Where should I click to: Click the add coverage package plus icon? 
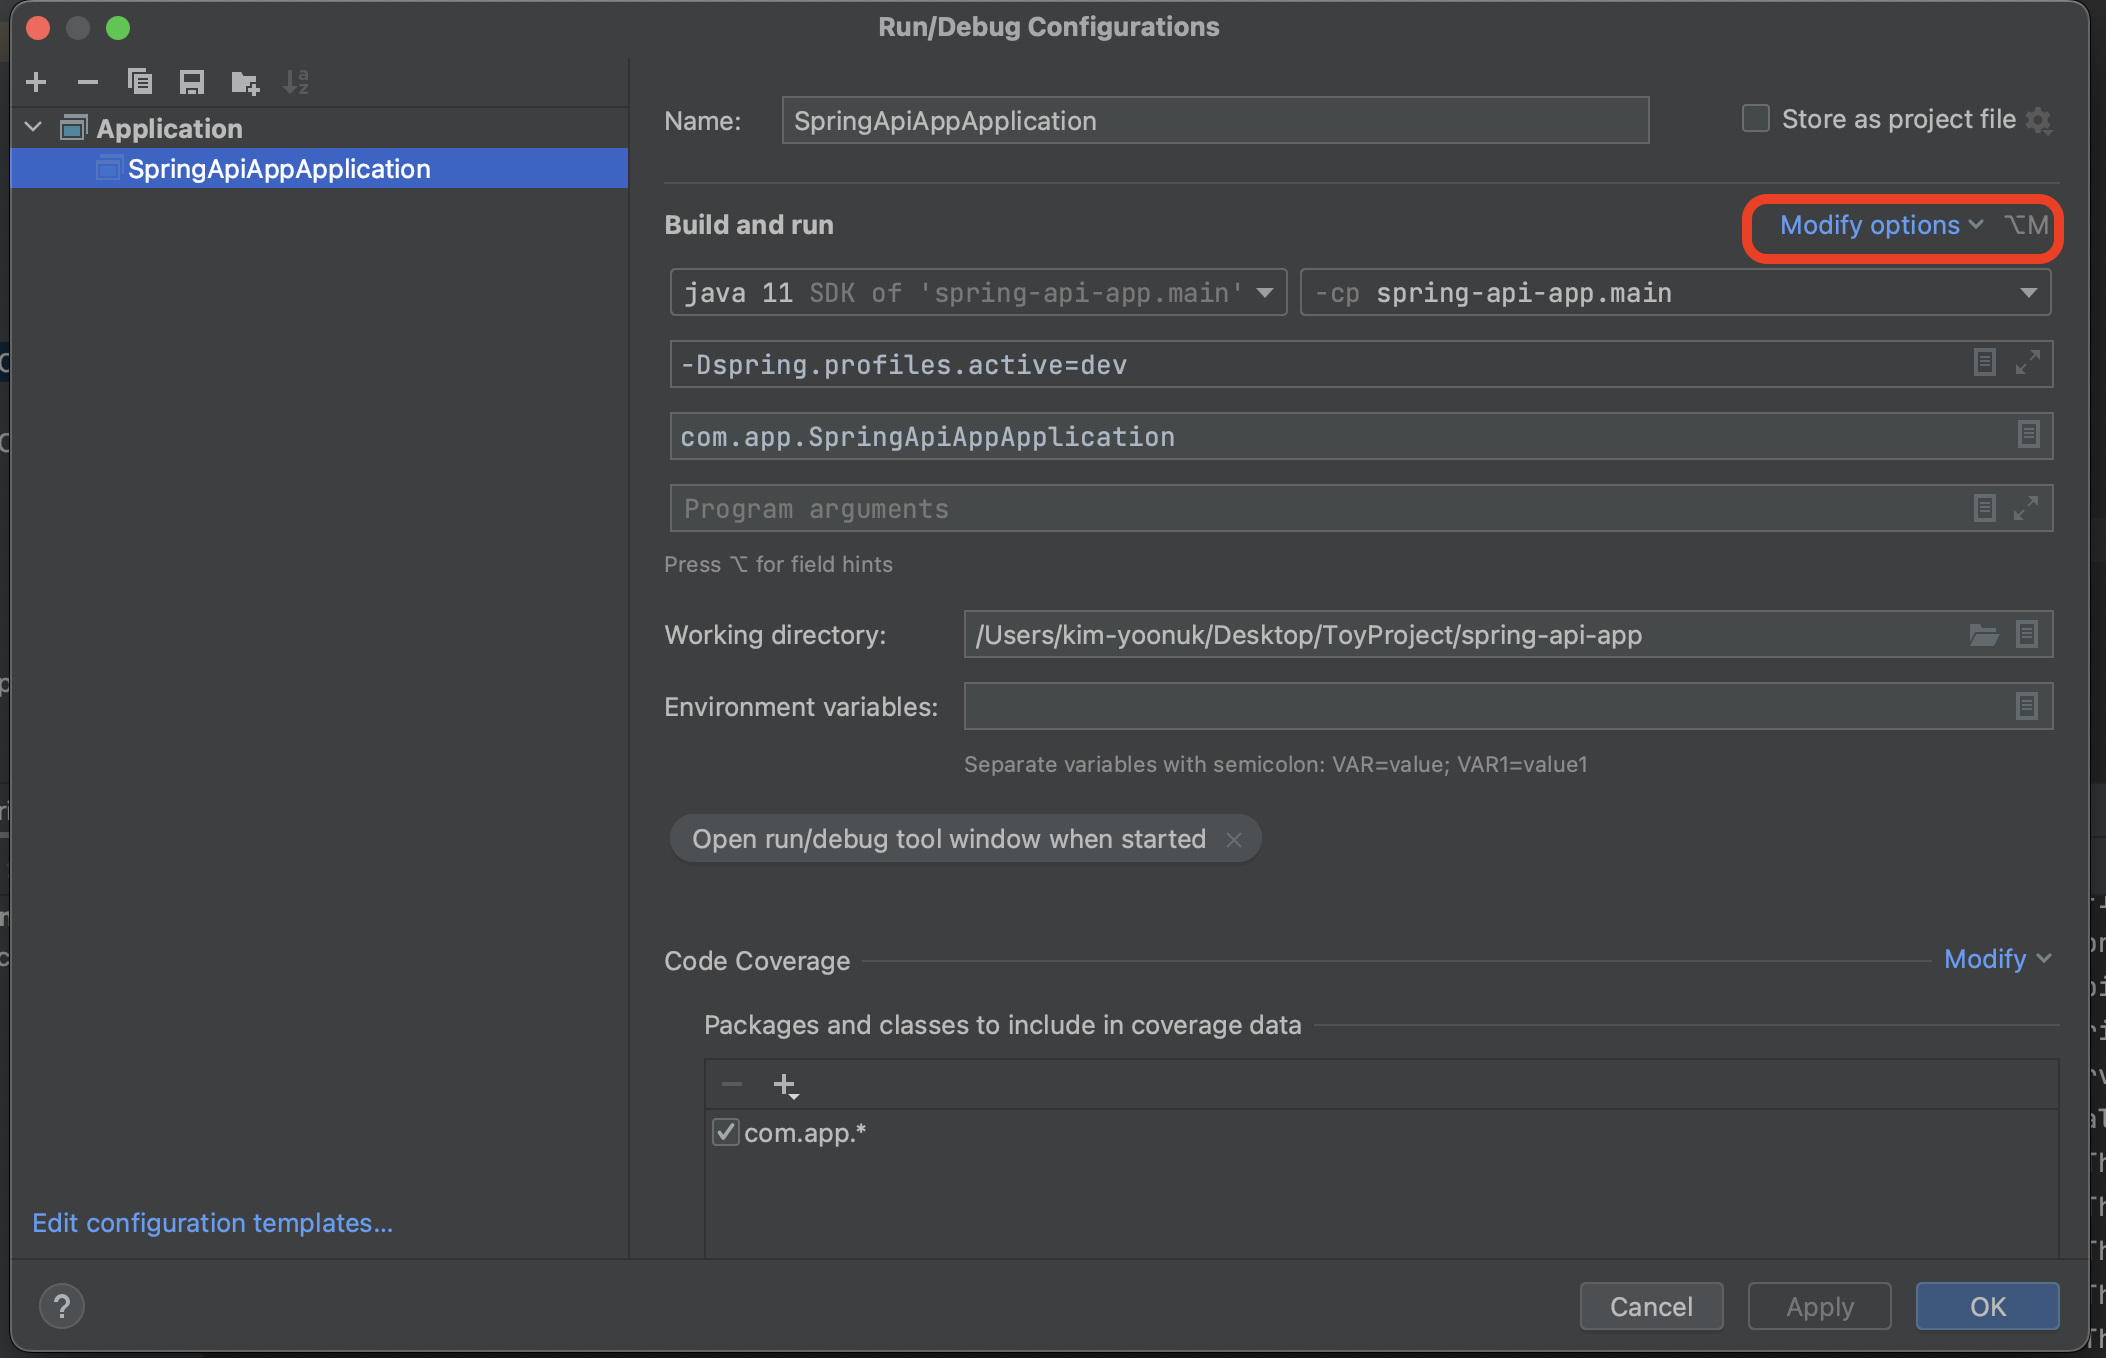785,1085
